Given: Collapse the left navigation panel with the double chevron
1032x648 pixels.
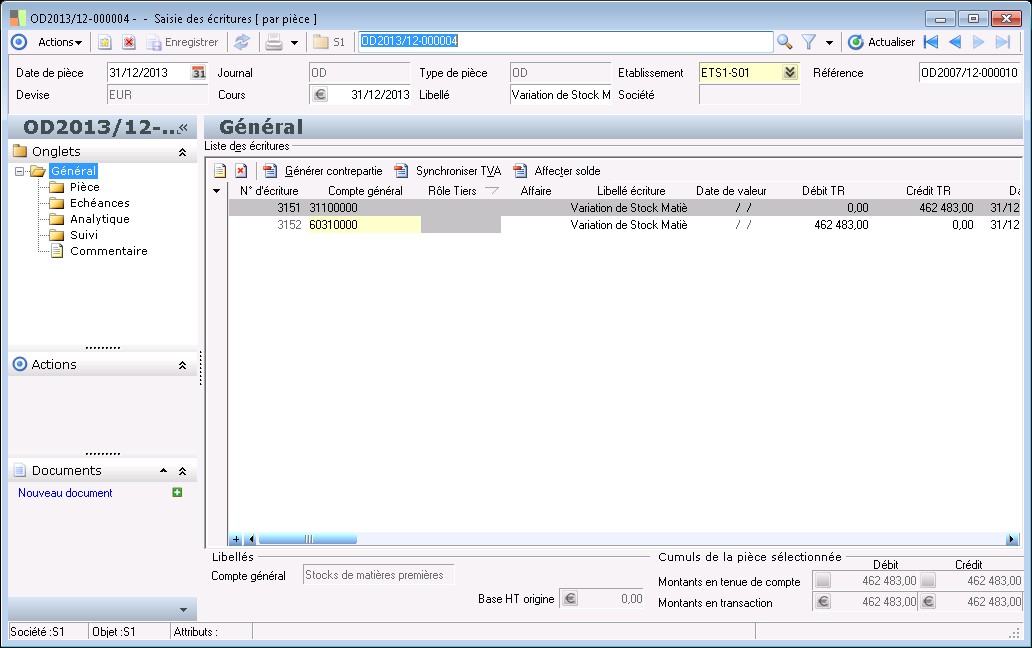Looking at the screenshot, I should pyautogui.click(x=183, y=128).
